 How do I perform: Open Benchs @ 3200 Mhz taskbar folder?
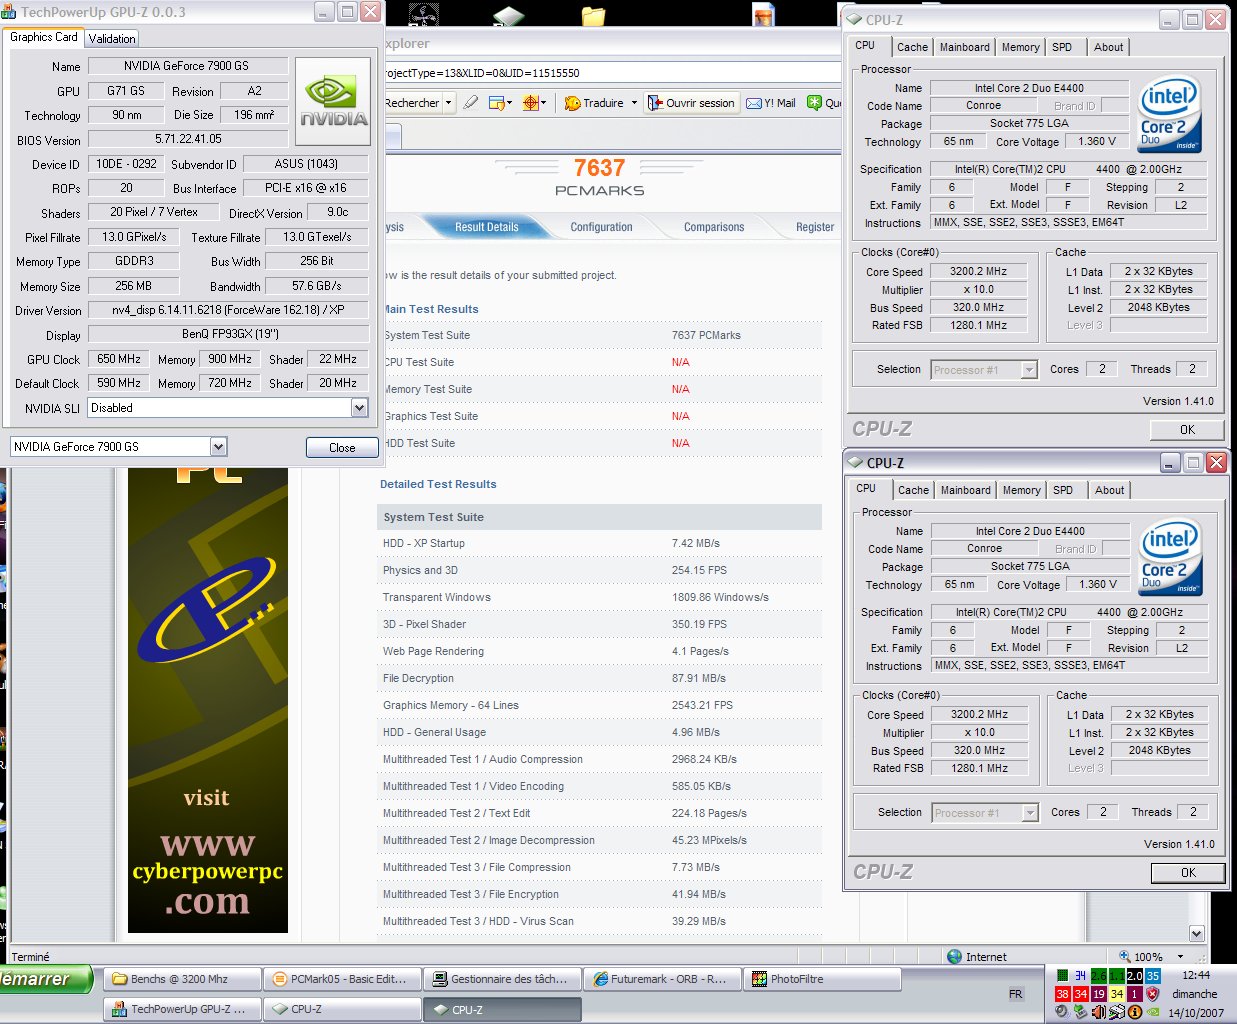pyautogui.click(x=182, y=979)
